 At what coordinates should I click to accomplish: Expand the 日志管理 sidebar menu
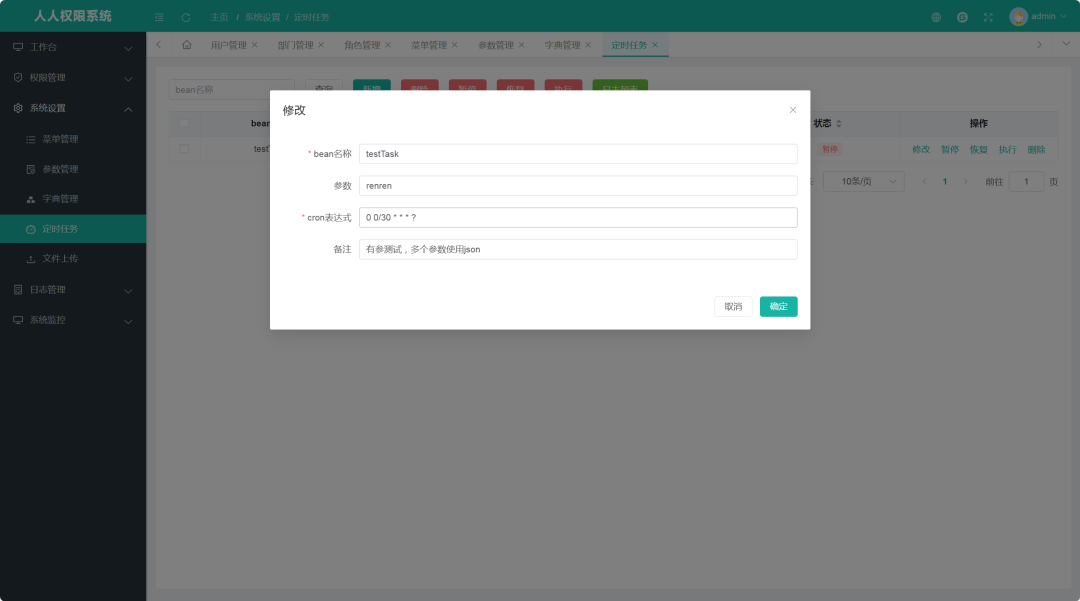coord(72,290)
